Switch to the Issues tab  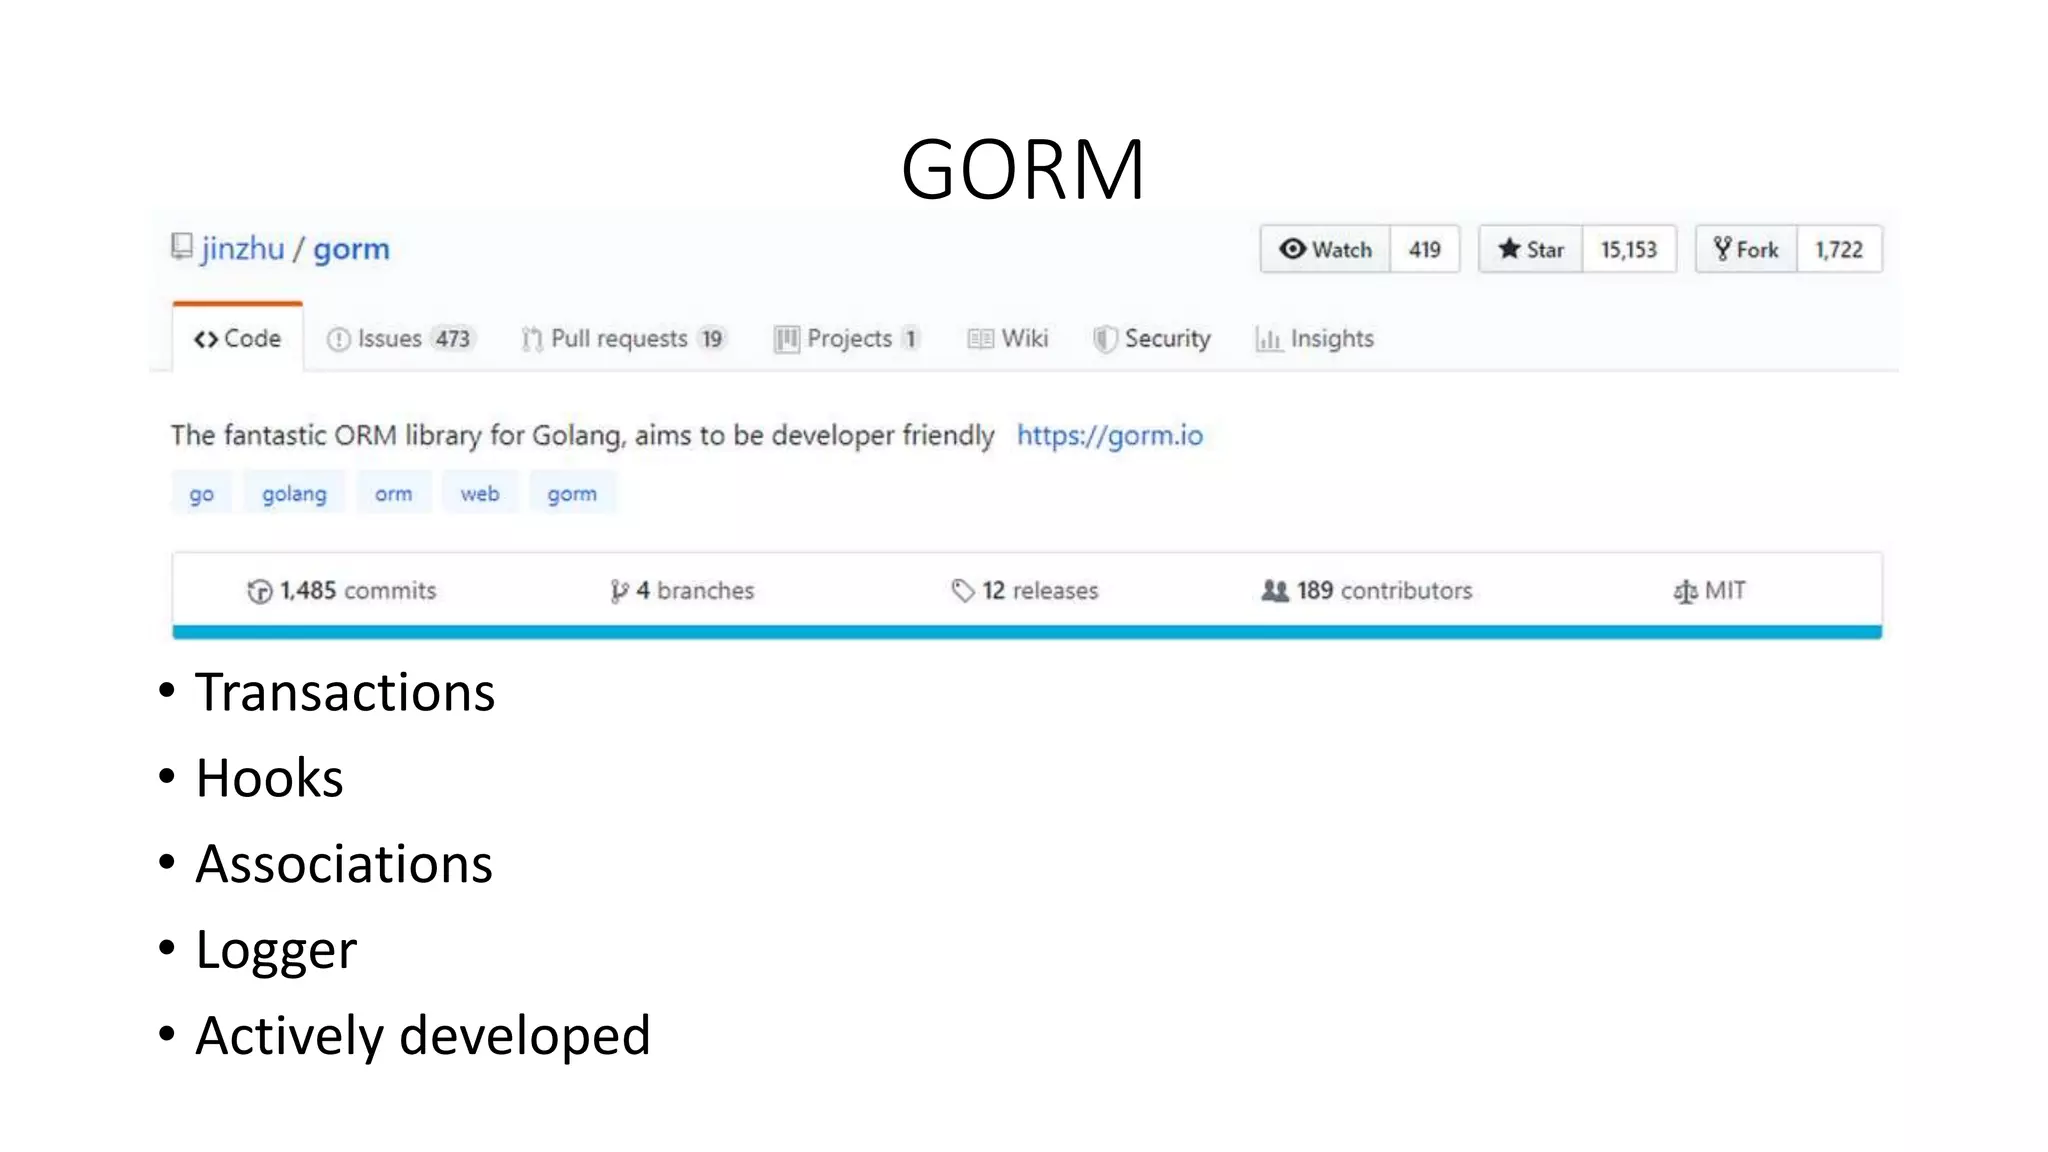(x=400, y=338)
